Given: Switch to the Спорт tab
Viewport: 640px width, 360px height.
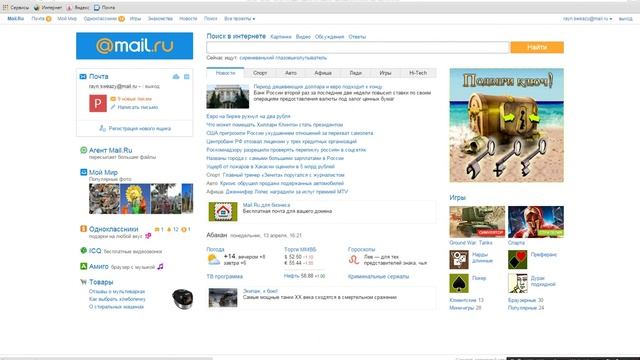Looking at the screenshot, I should (260, 73).
